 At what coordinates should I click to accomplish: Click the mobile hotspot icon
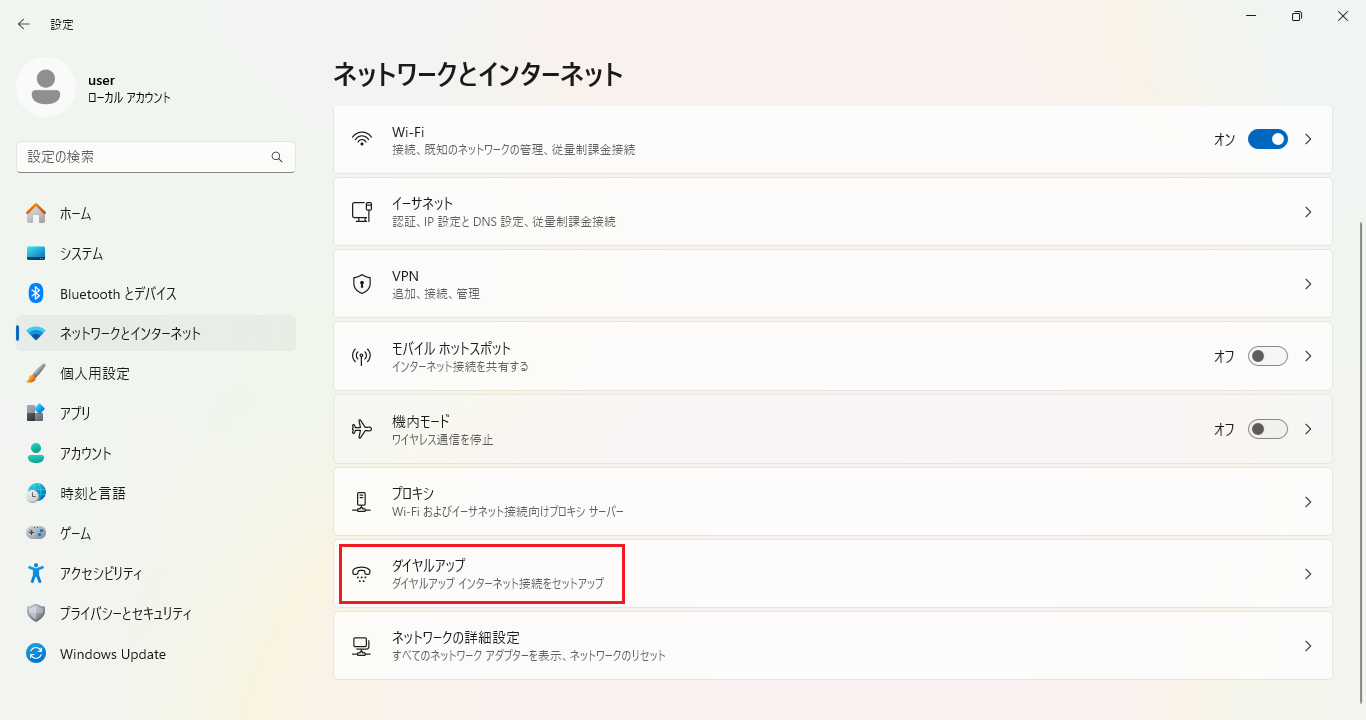pos(362,356)
